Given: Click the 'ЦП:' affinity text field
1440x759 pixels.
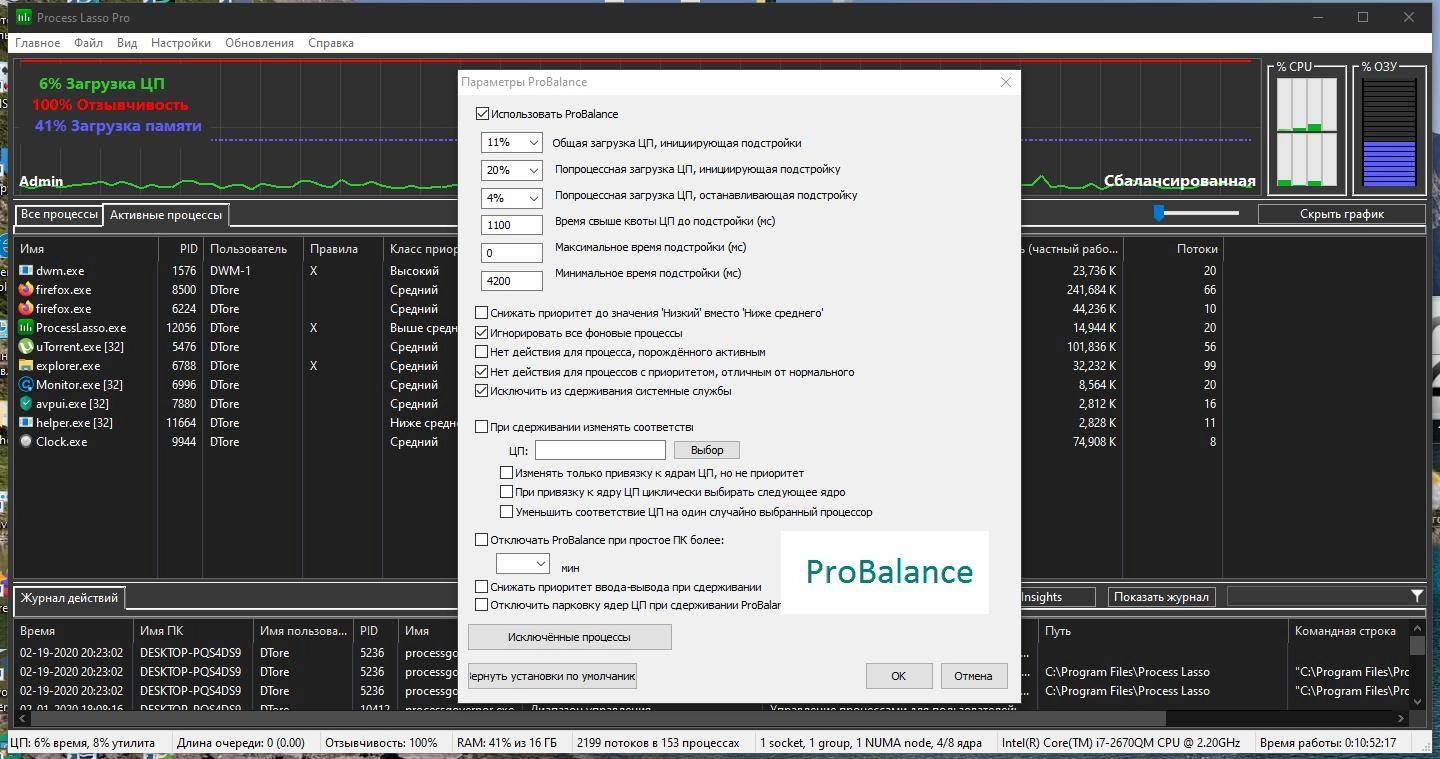Looking at the screenshot, I should coord(600,451).
